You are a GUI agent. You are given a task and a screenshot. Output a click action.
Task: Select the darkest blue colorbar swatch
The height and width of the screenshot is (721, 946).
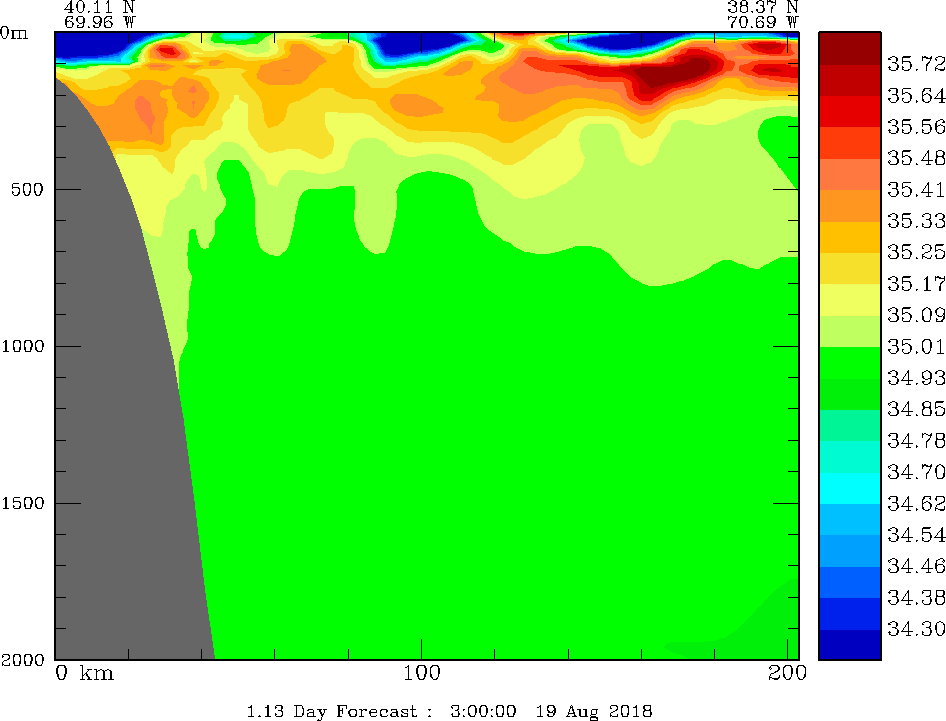pos(849,644)
